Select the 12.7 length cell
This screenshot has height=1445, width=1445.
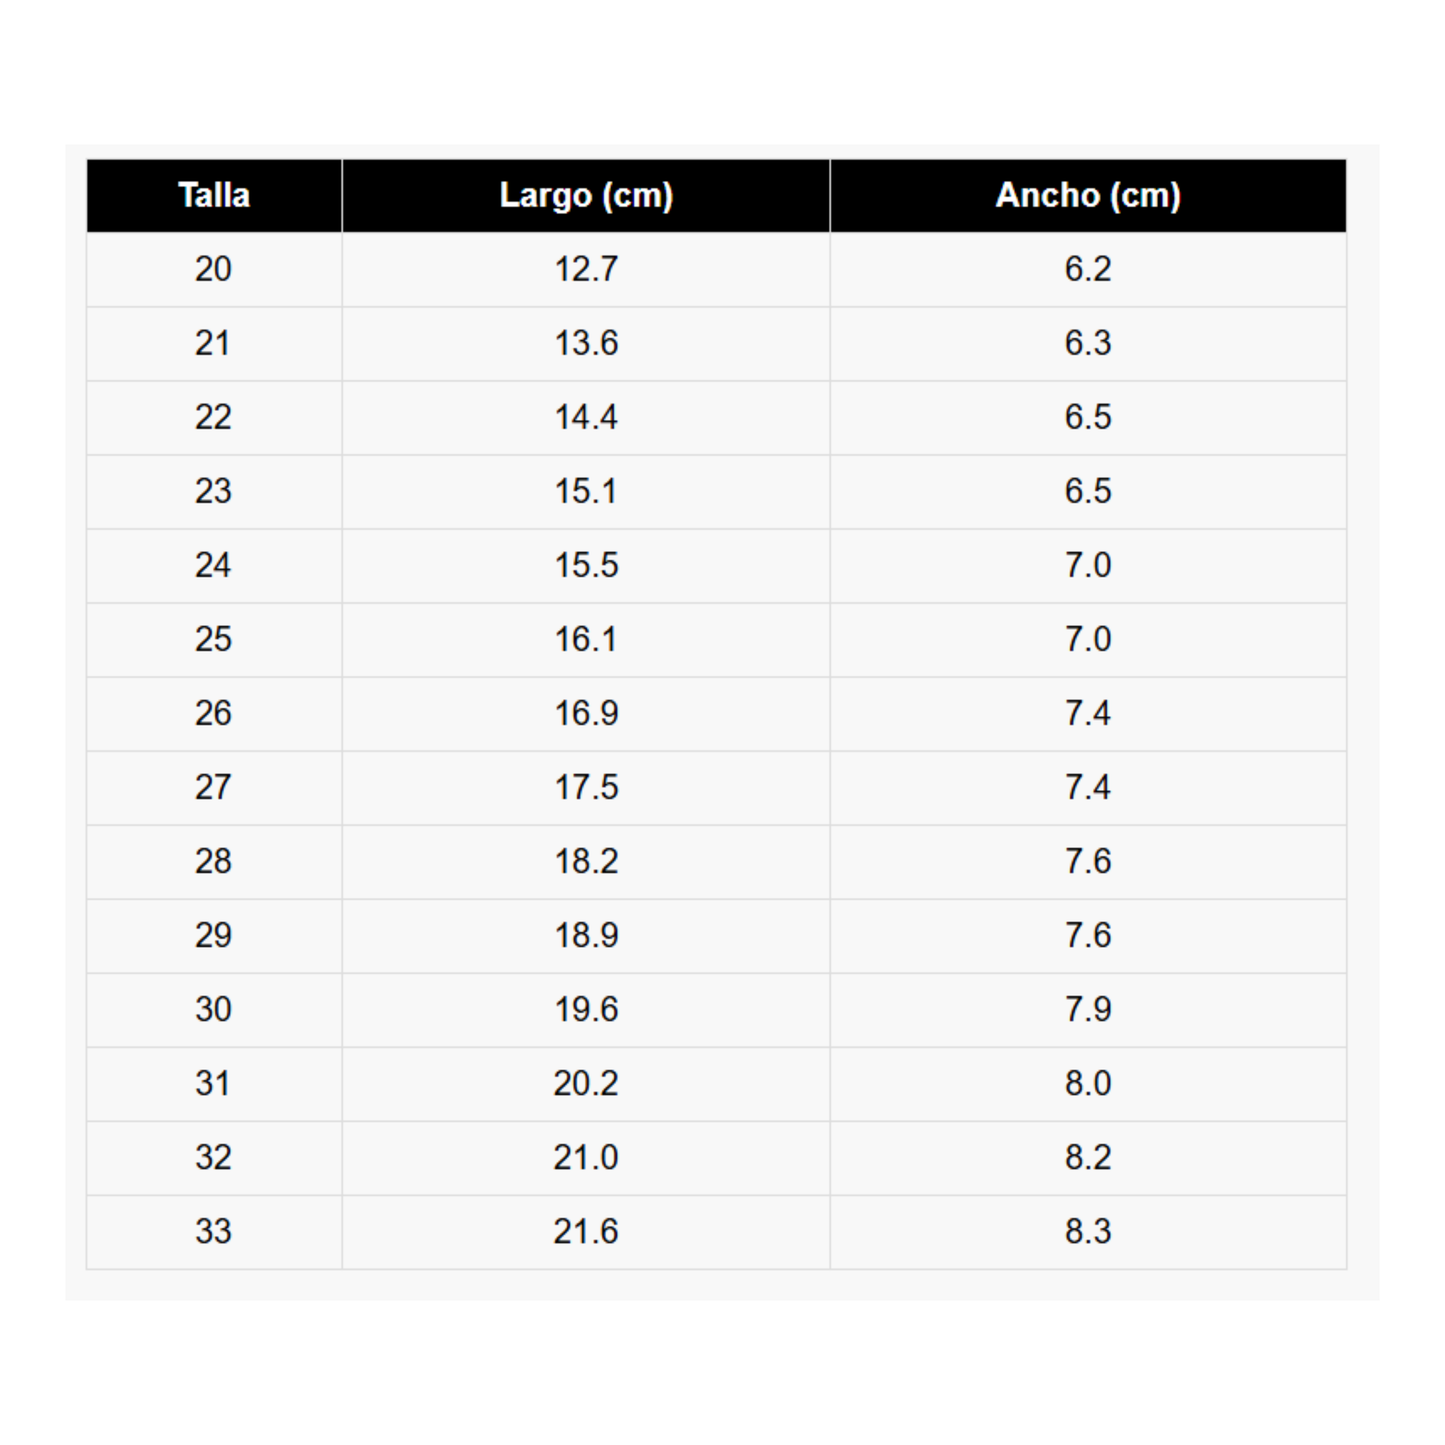click(586, 270)
